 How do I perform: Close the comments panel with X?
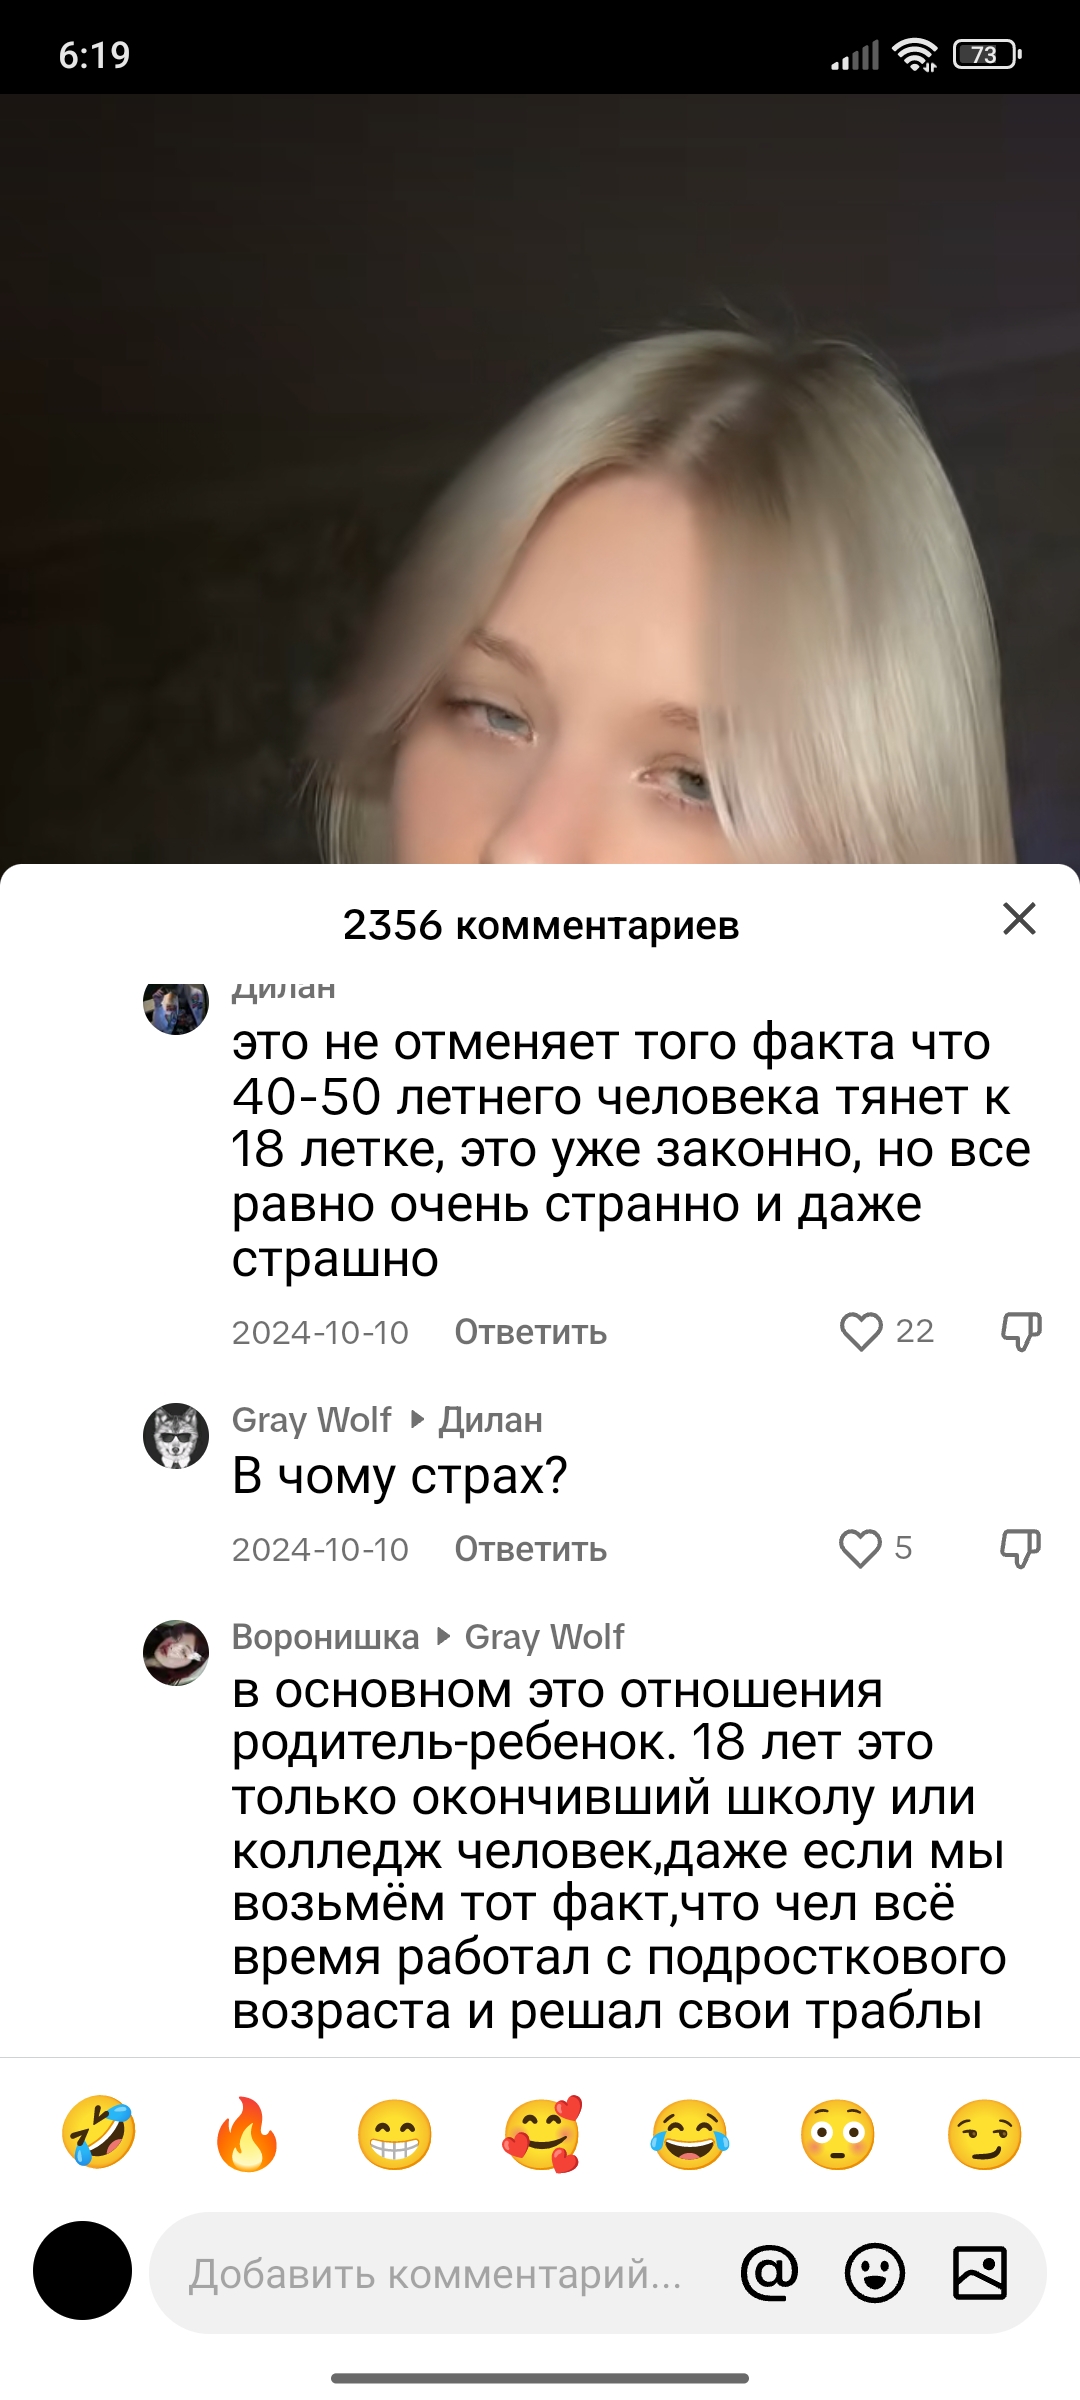pos(1019,918)
